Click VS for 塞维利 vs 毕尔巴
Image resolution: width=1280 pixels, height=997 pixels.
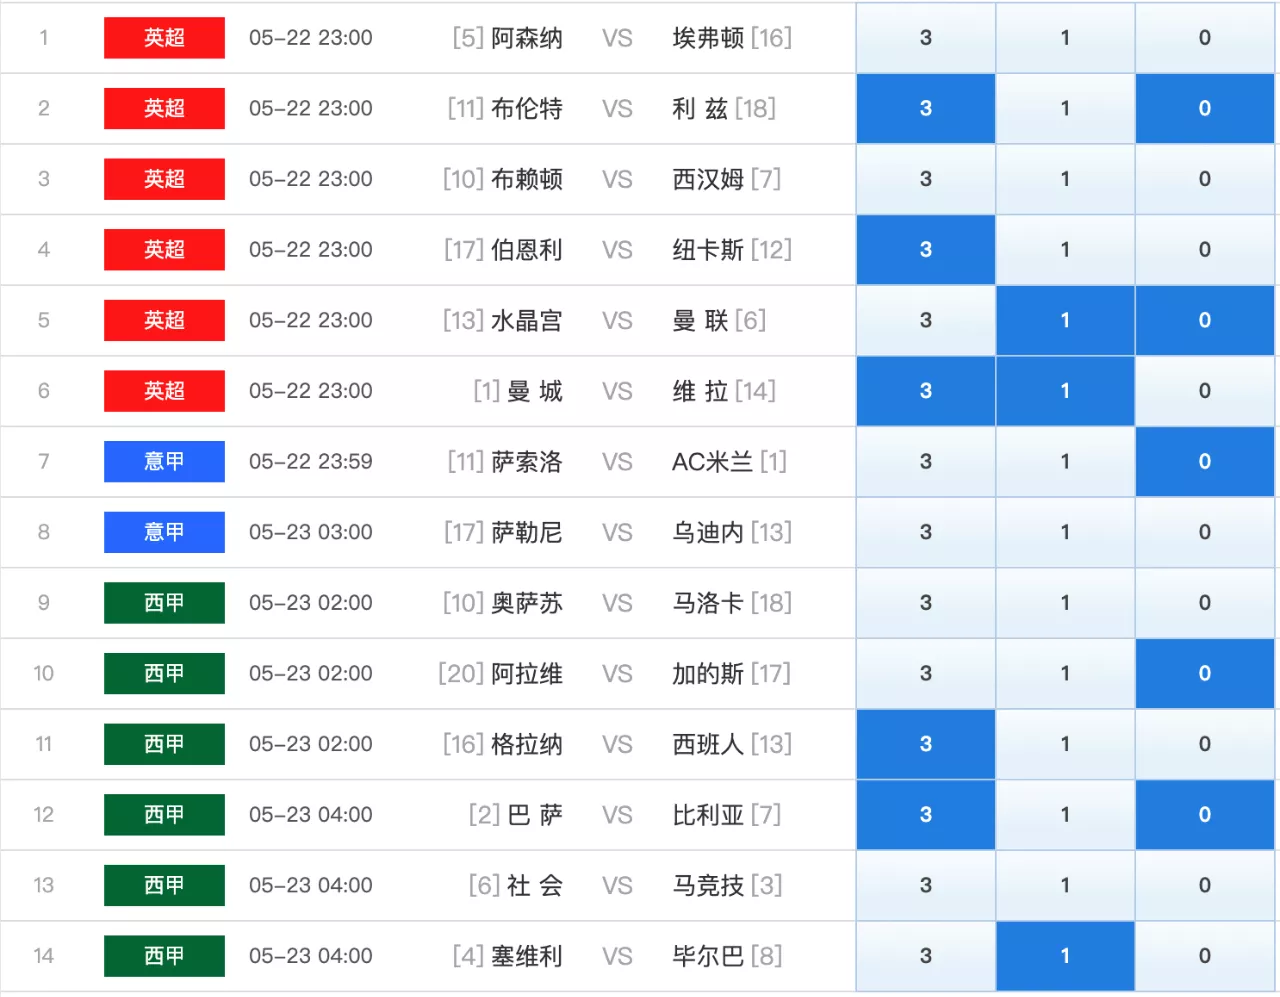(617, 957)
